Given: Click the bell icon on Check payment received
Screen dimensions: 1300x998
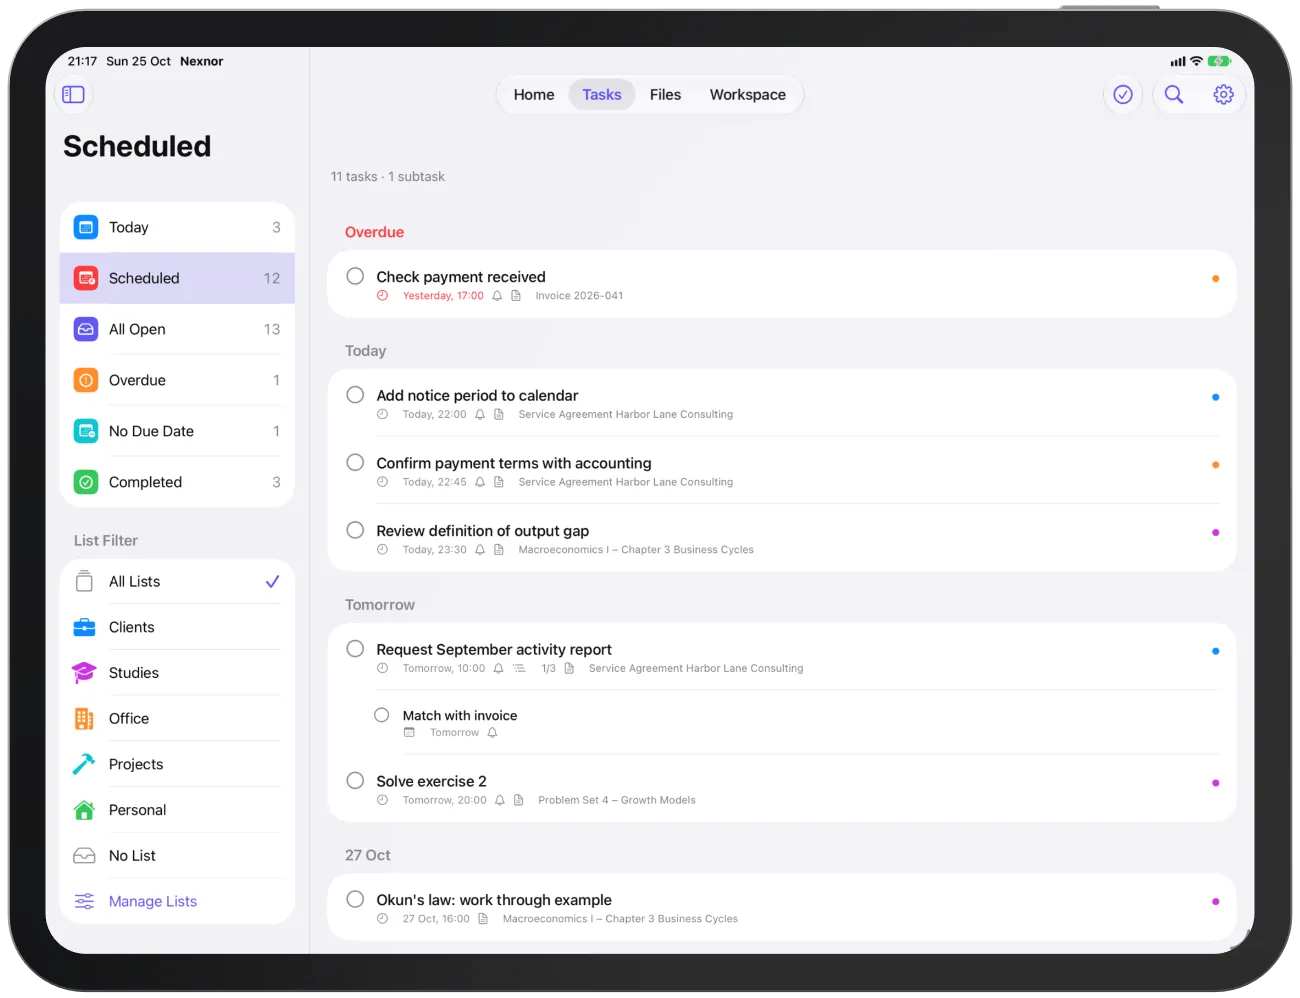Looking at the screenshot, I should coord(497,296).
